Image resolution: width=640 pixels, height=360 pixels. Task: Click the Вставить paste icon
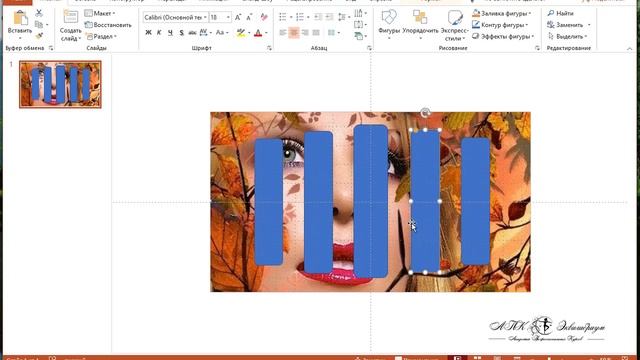click(20, 19)
